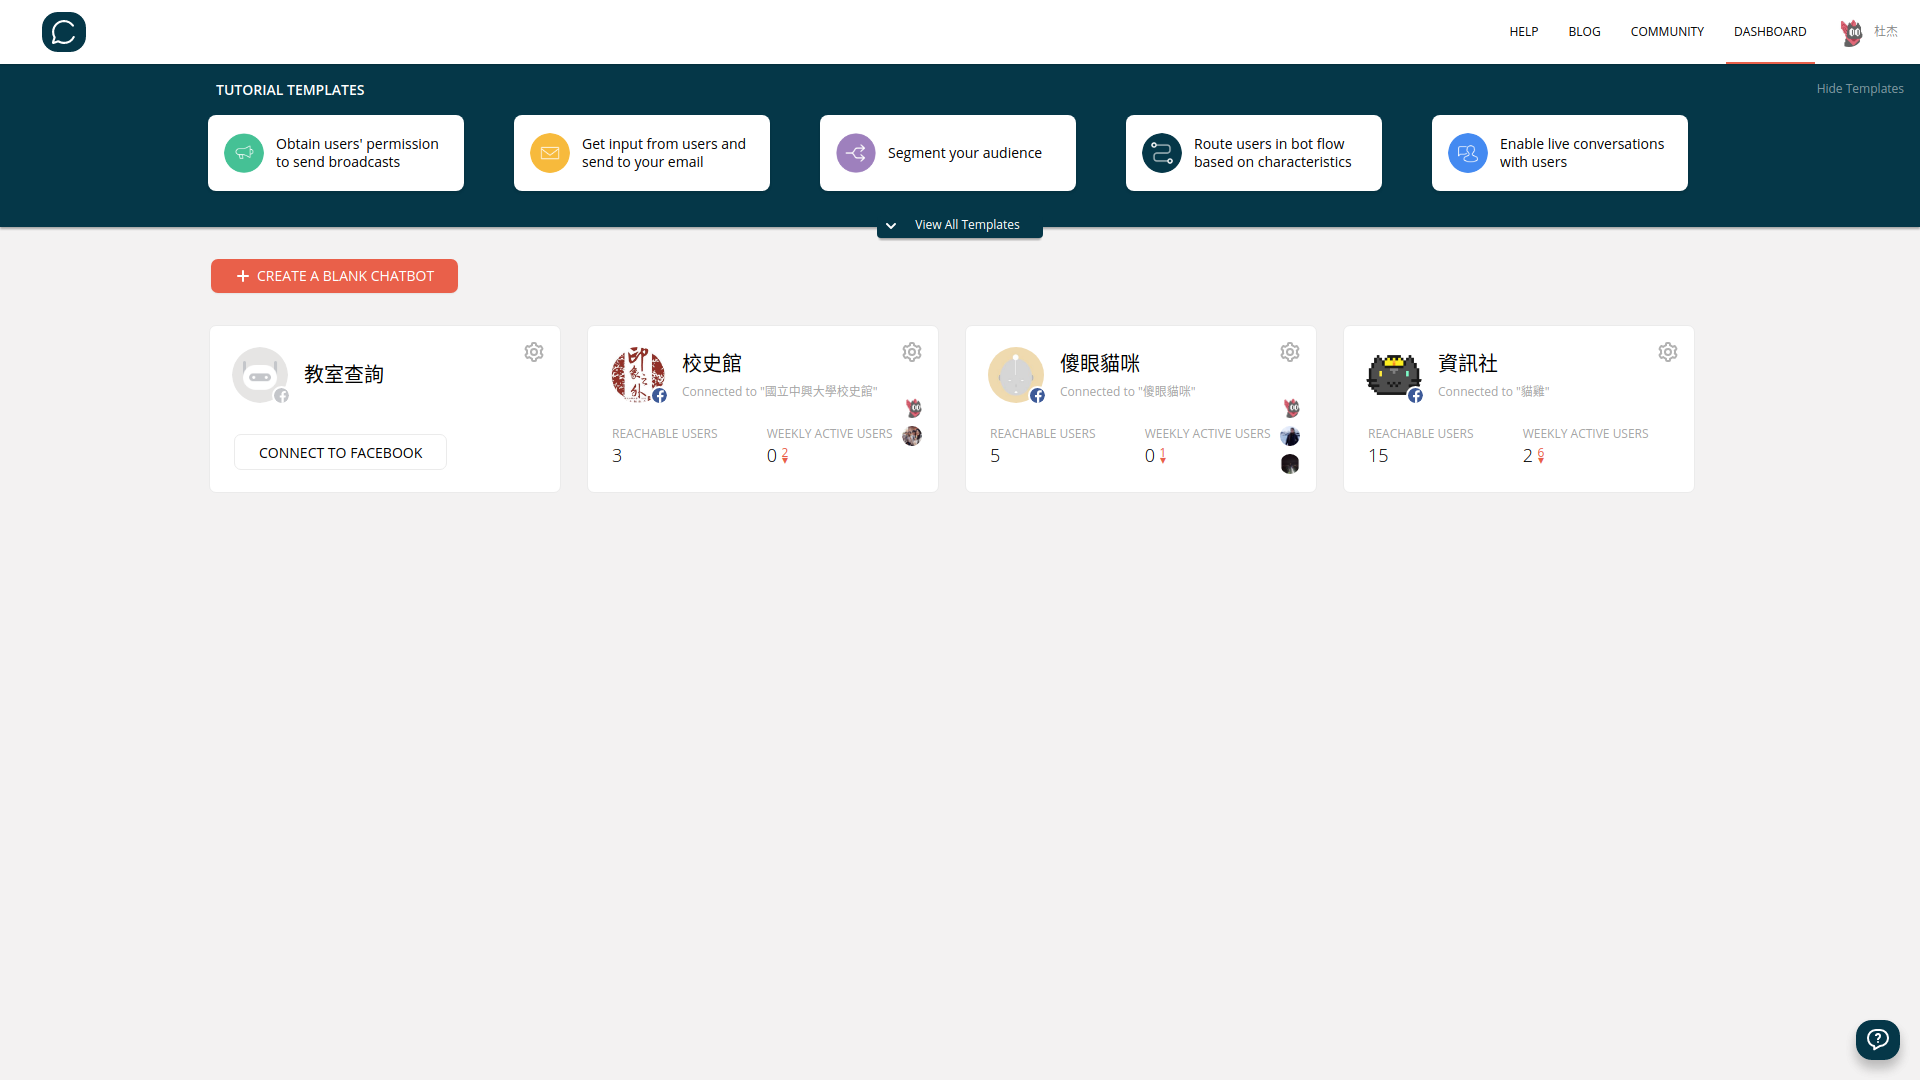Image resolution: width=1920 pixels, height=1080 pixels.
Task: Open the Community menu item
Action: coord(1666,32)
